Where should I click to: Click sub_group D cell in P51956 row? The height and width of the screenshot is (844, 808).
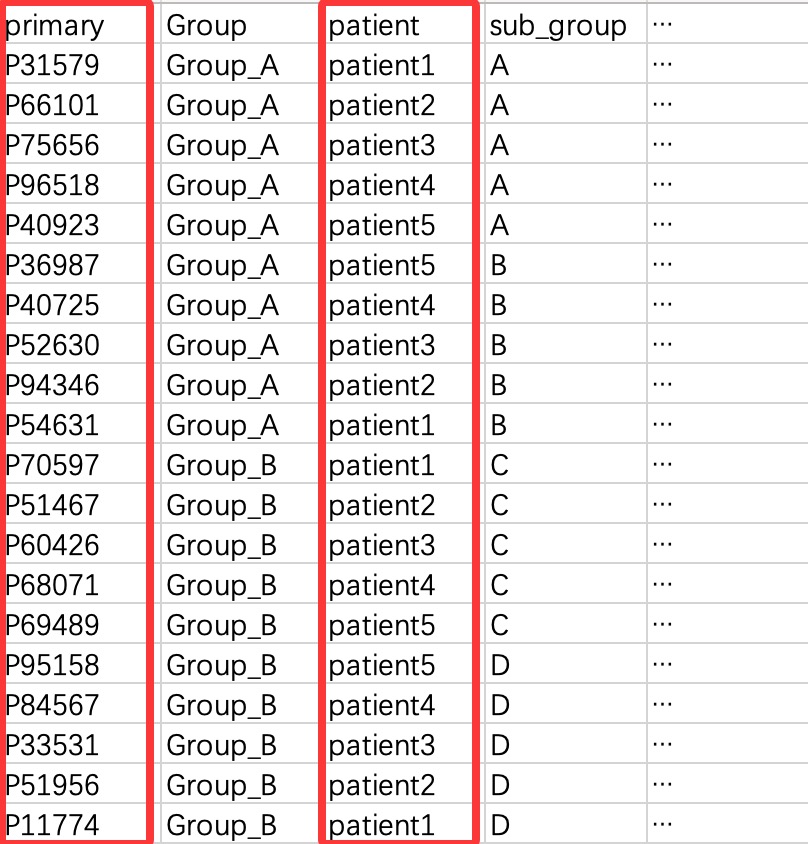[x=499, y=786]
